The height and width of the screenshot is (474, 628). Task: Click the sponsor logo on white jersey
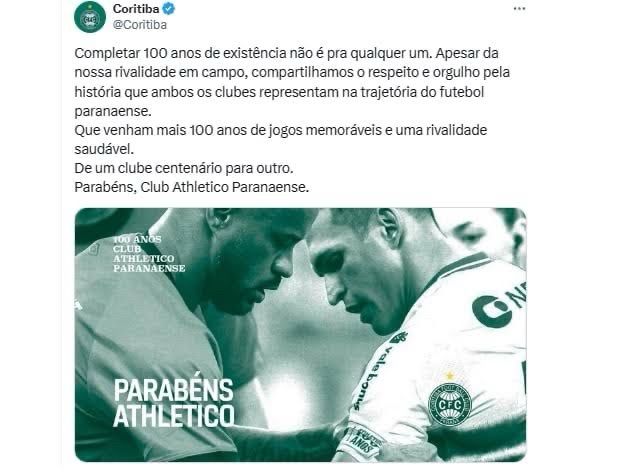(x=499, y=305)
